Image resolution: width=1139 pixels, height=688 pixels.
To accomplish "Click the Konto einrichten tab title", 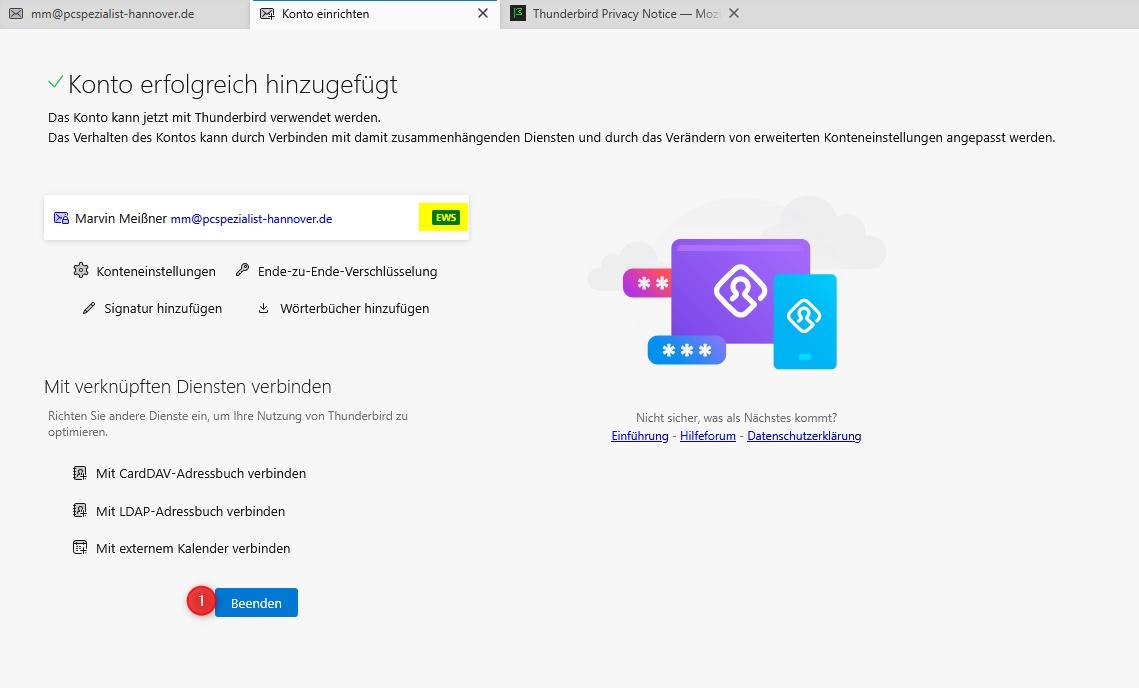I will (325, 14).
